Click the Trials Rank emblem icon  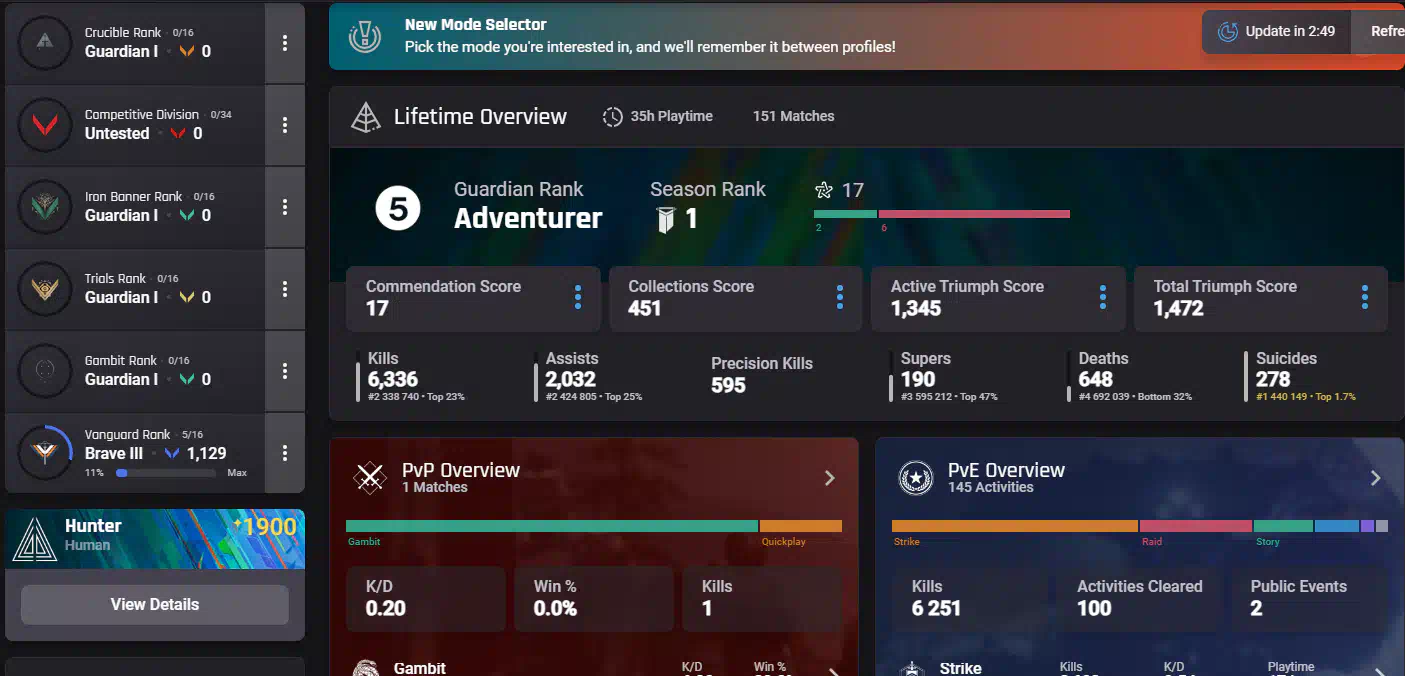pos(44,289)
